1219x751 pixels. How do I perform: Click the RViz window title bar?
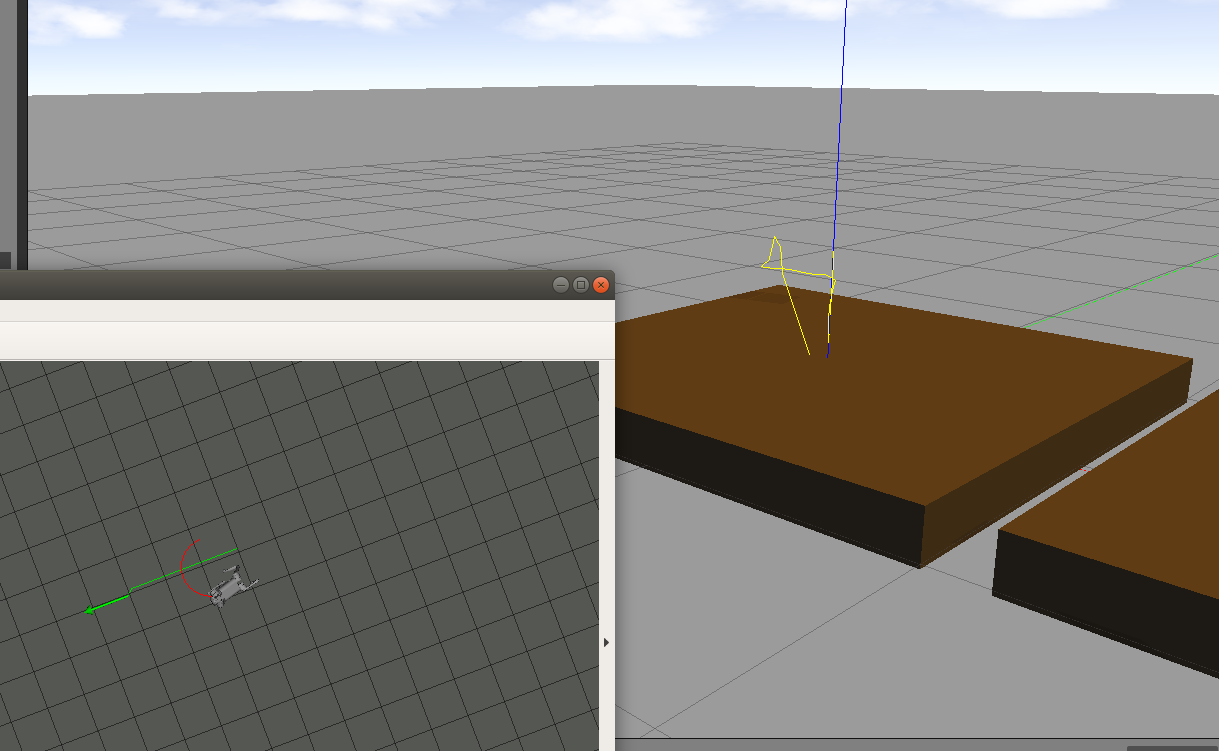(x=300, y=284)
